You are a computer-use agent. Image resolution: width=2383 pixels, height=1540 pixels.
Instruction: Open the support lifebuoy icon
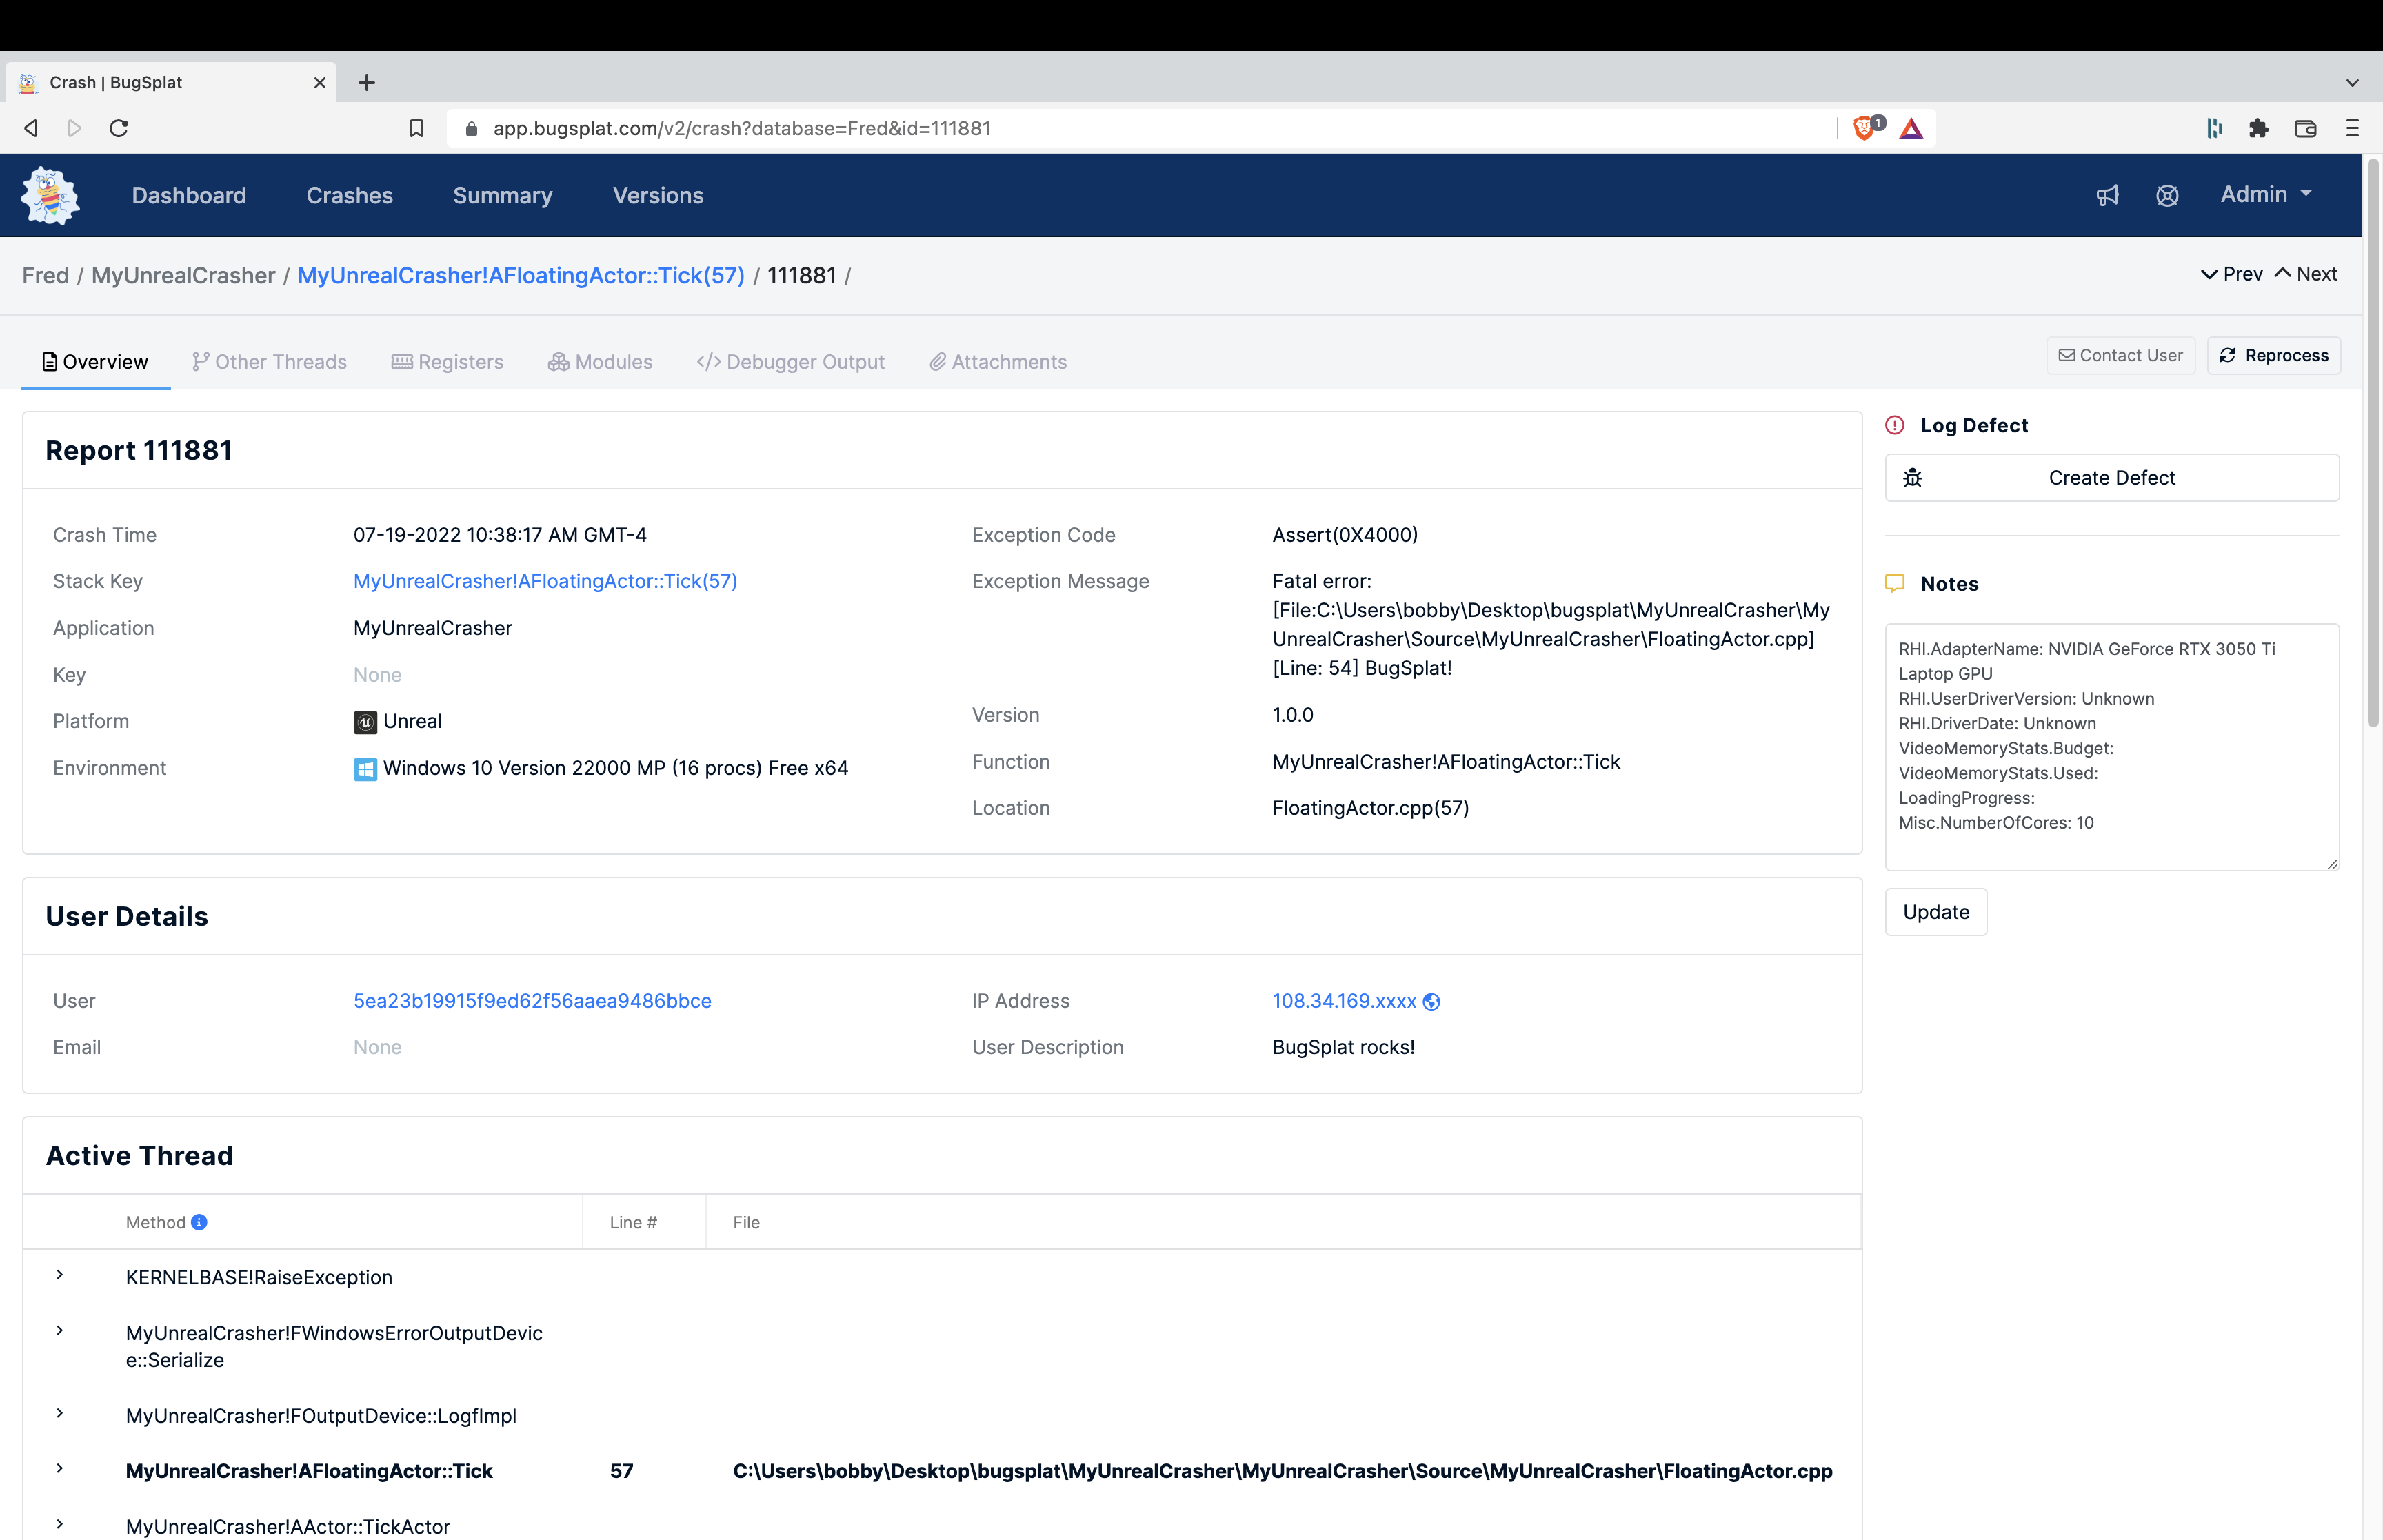(2167, 196)
